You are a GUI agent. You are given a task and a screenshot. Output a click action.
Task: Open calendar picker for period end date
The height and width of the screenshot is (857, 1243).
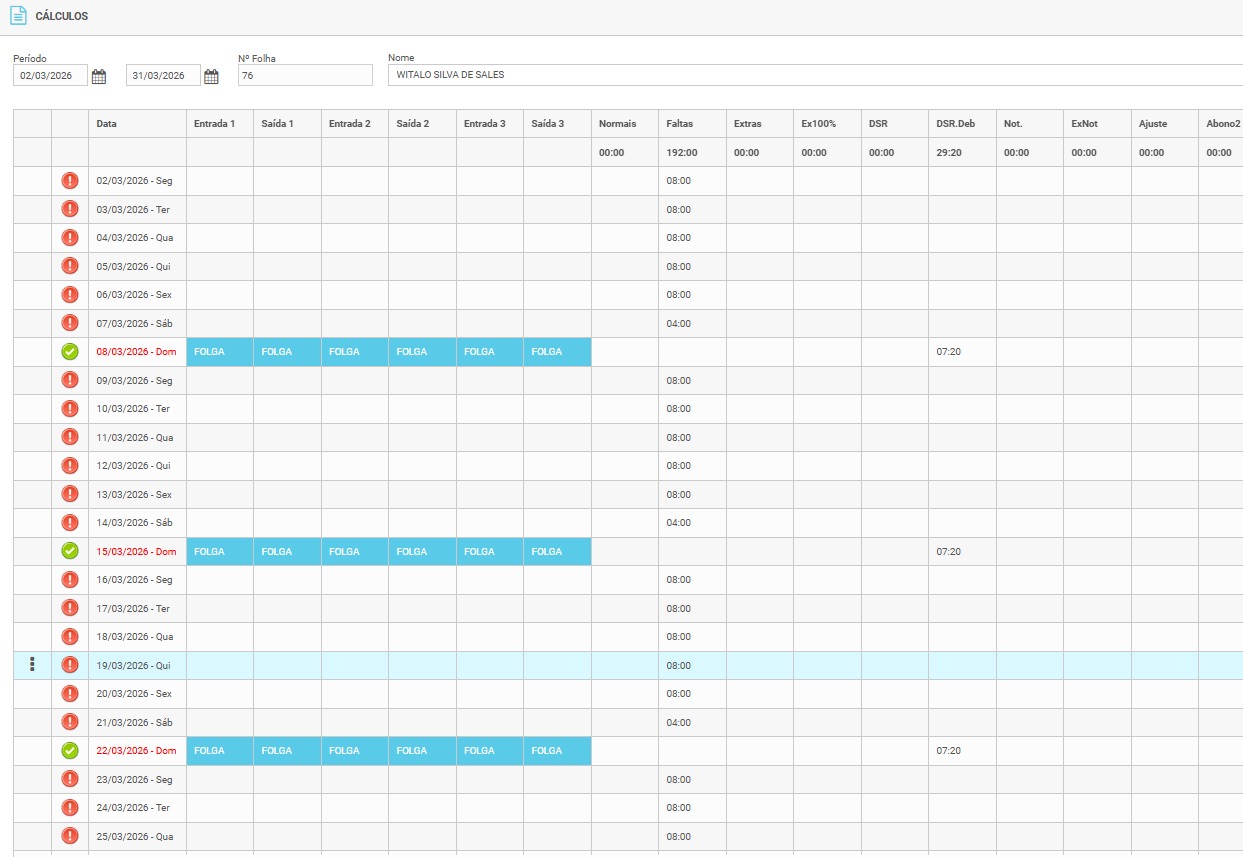[211, 76]
